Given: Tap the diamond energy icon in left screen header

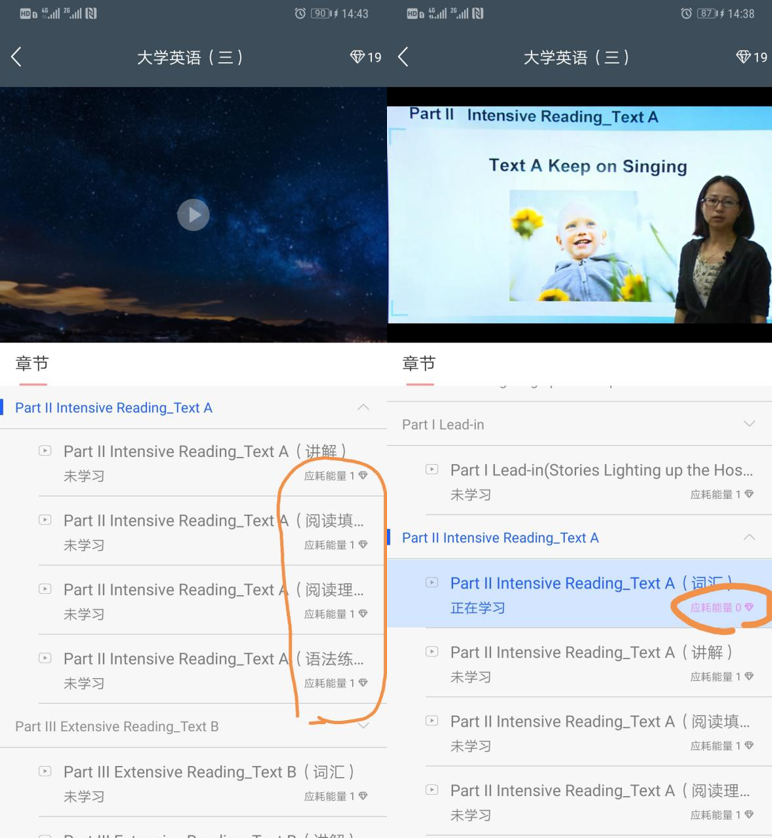Looking at the screenshot, I should pos(357,56).
